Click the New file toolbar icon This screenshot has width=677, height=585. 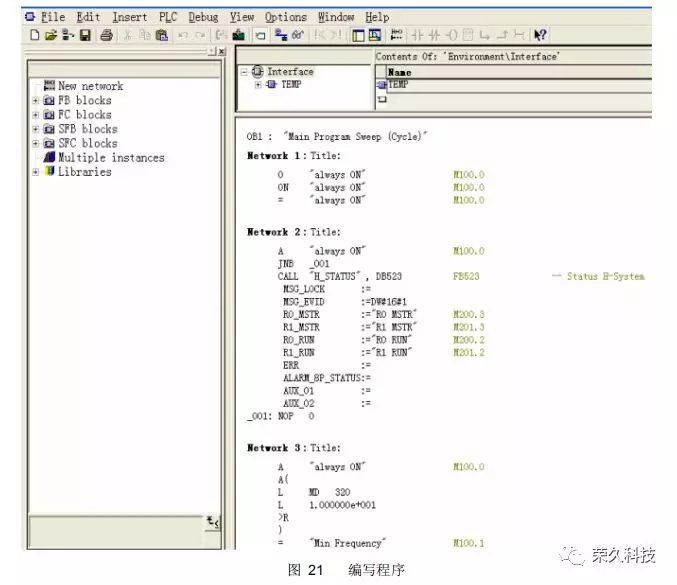(x=35, y=35)
